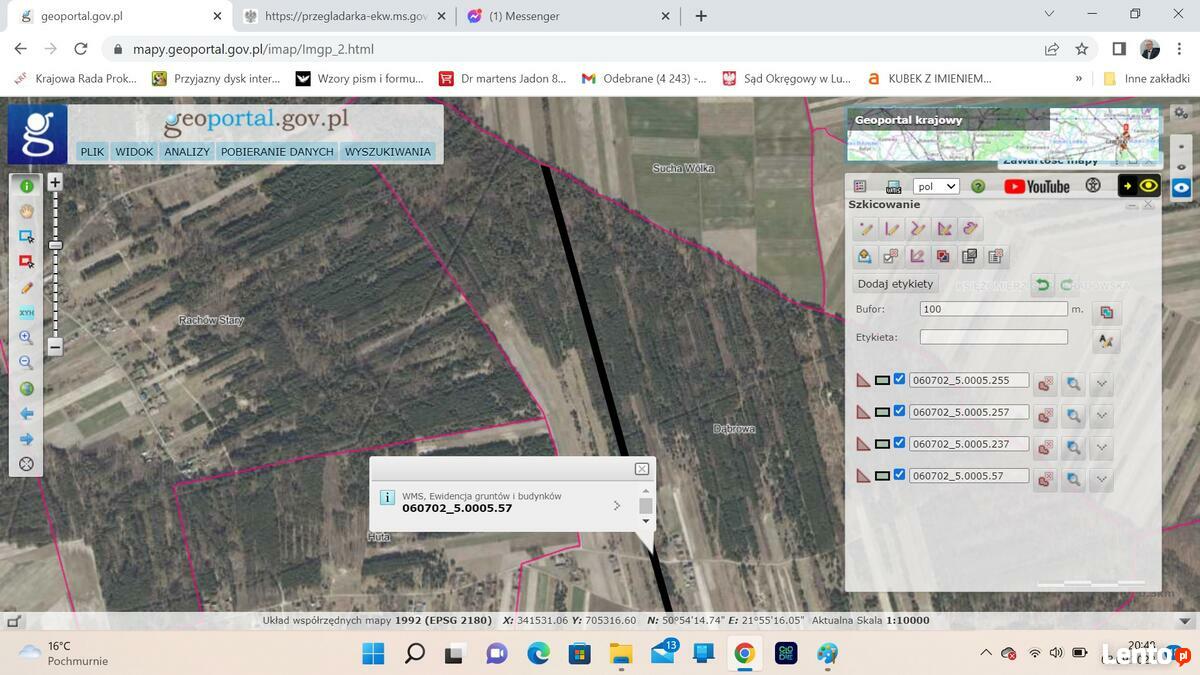Screen dimensions: 1200x675
Task: Select magnifier zoom-in tool in left toolbar
Action: 27,338
